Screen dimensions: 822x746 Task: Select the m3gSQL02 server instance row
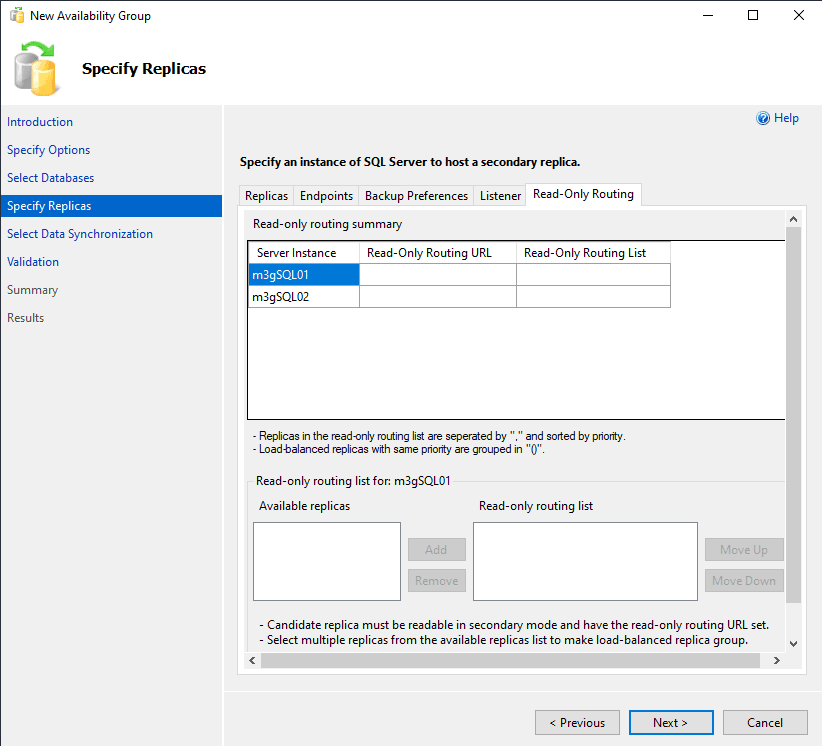(304, 297)
